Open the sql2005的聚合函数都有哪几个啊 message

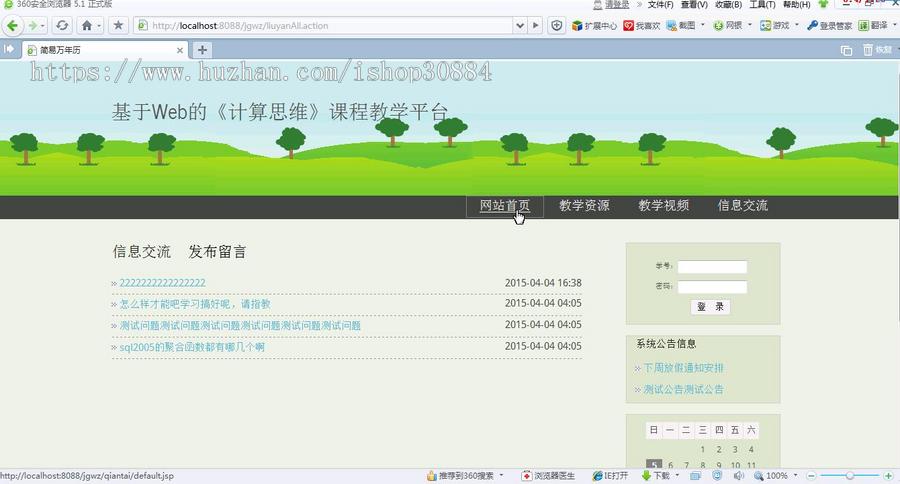[192, 348]
